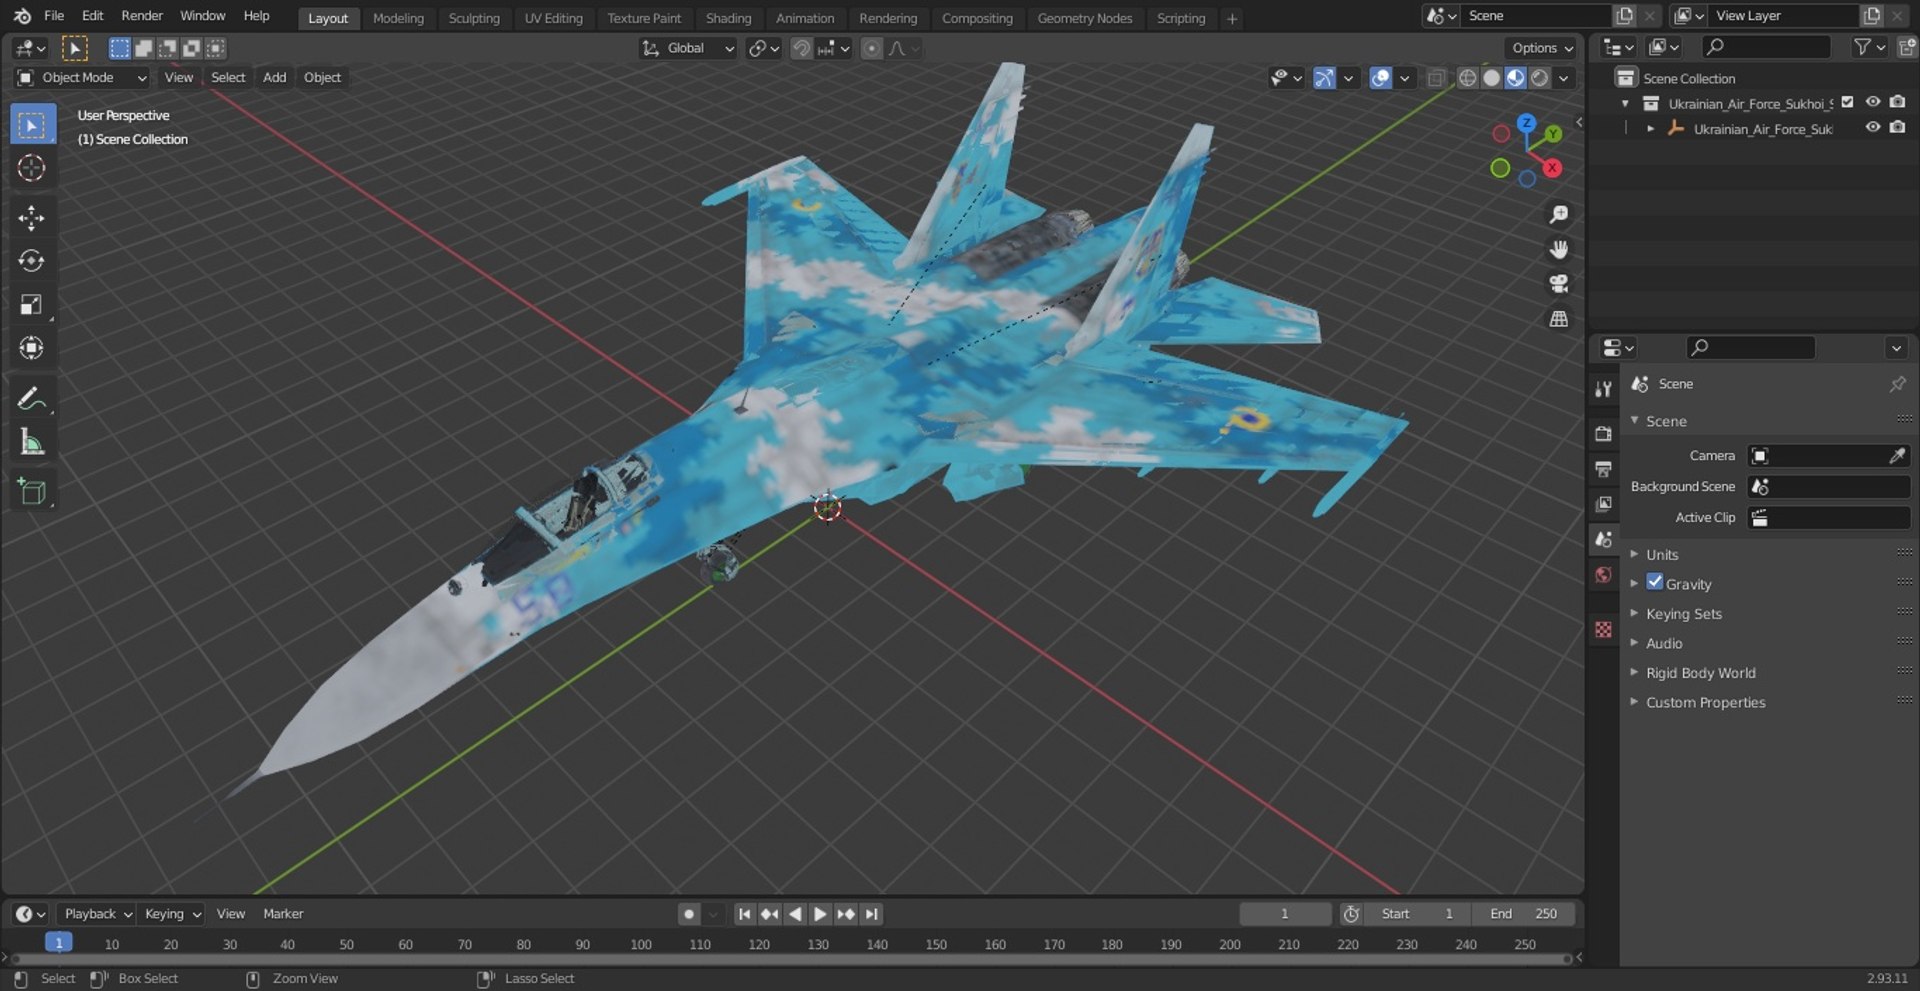Select rendered viewport shading

coord(1540,78)
